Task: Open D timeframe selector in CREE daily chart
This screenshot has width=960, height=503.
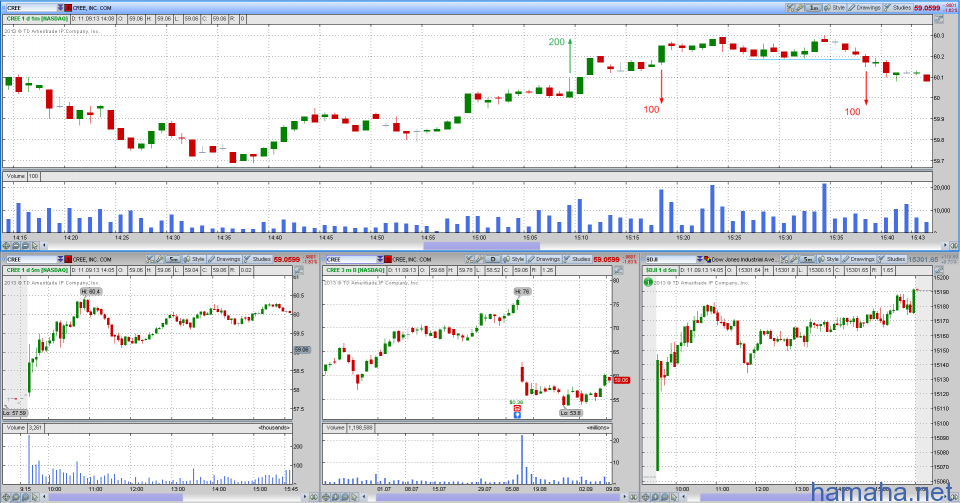Action: point(493,259)
